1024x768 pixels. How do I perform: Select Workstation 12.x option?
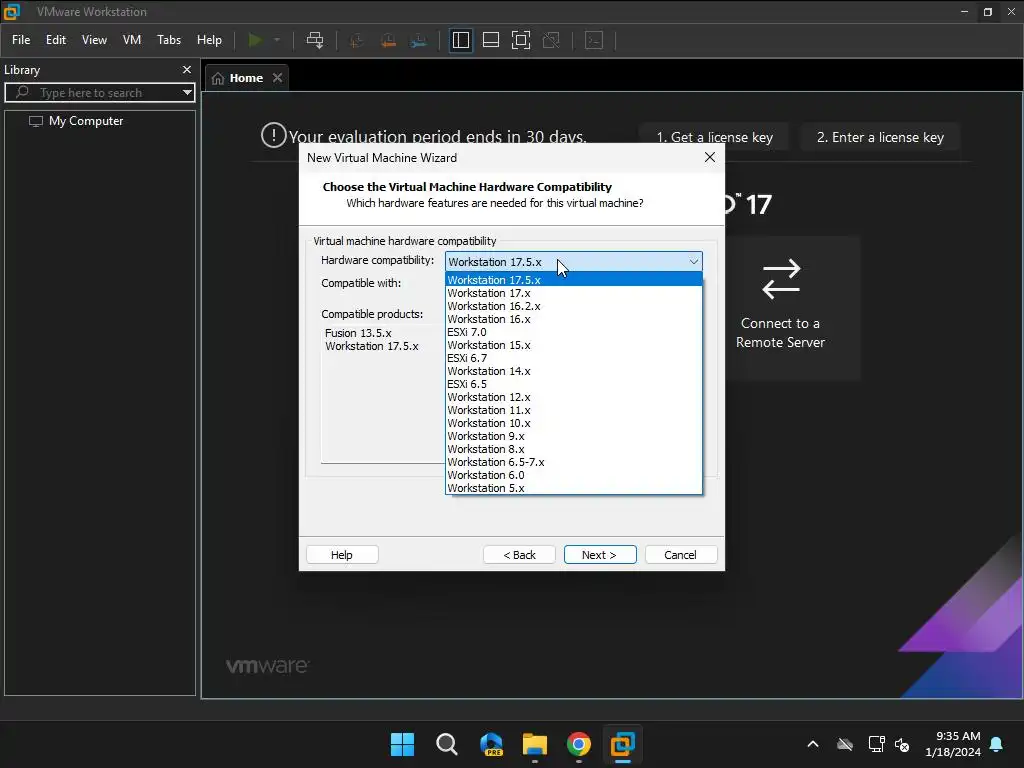click(x=573, y=397)
